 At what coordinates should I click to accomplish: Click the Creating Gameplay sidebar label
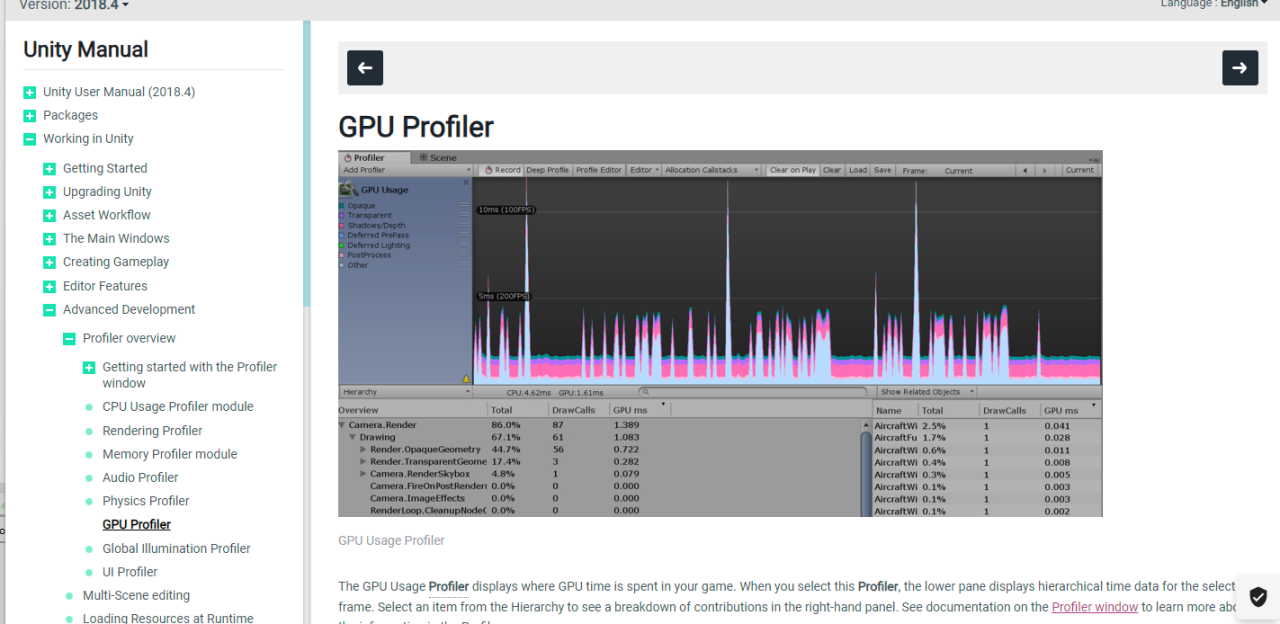116,263
